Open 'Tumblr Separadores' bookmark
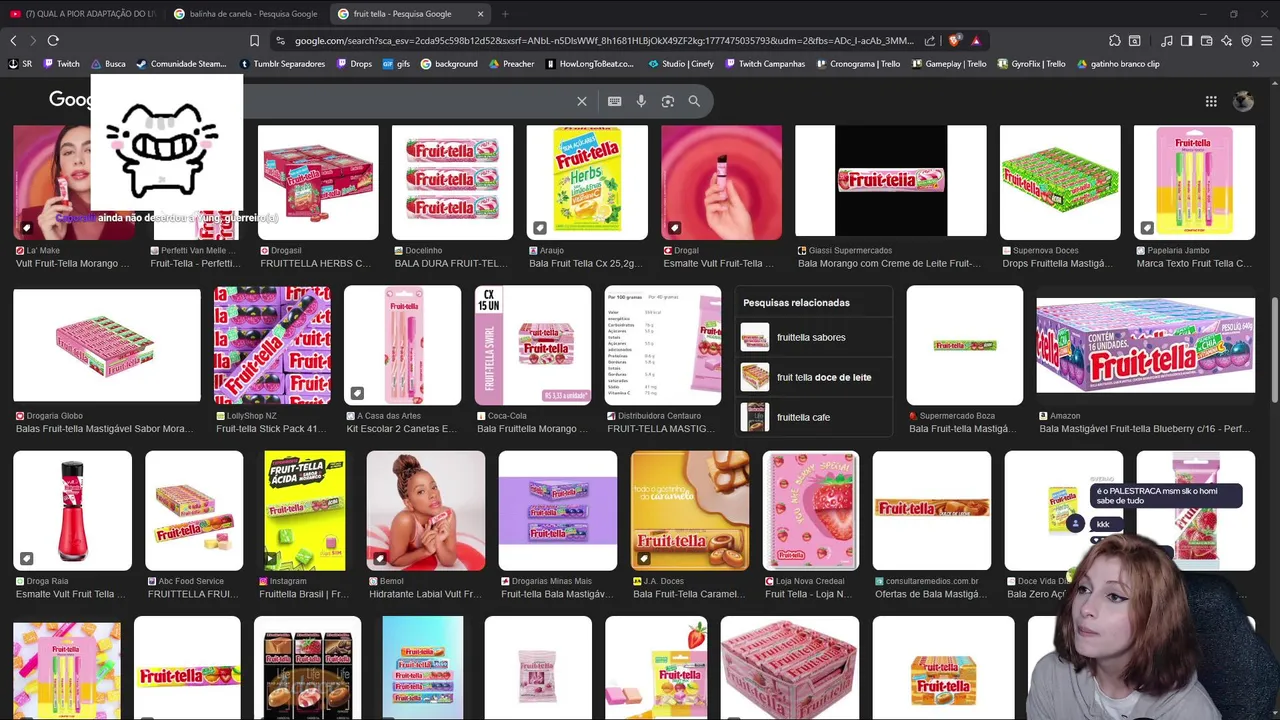1280x720 pixels. (x=283, y=64)
